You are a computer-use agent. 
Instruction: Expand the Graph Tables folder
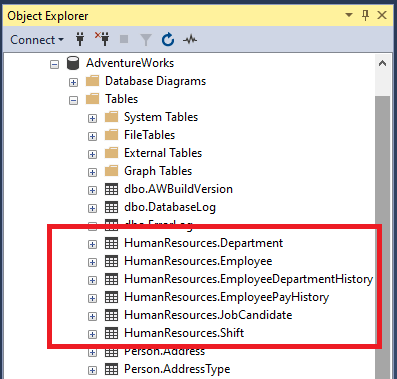(92, 172)
